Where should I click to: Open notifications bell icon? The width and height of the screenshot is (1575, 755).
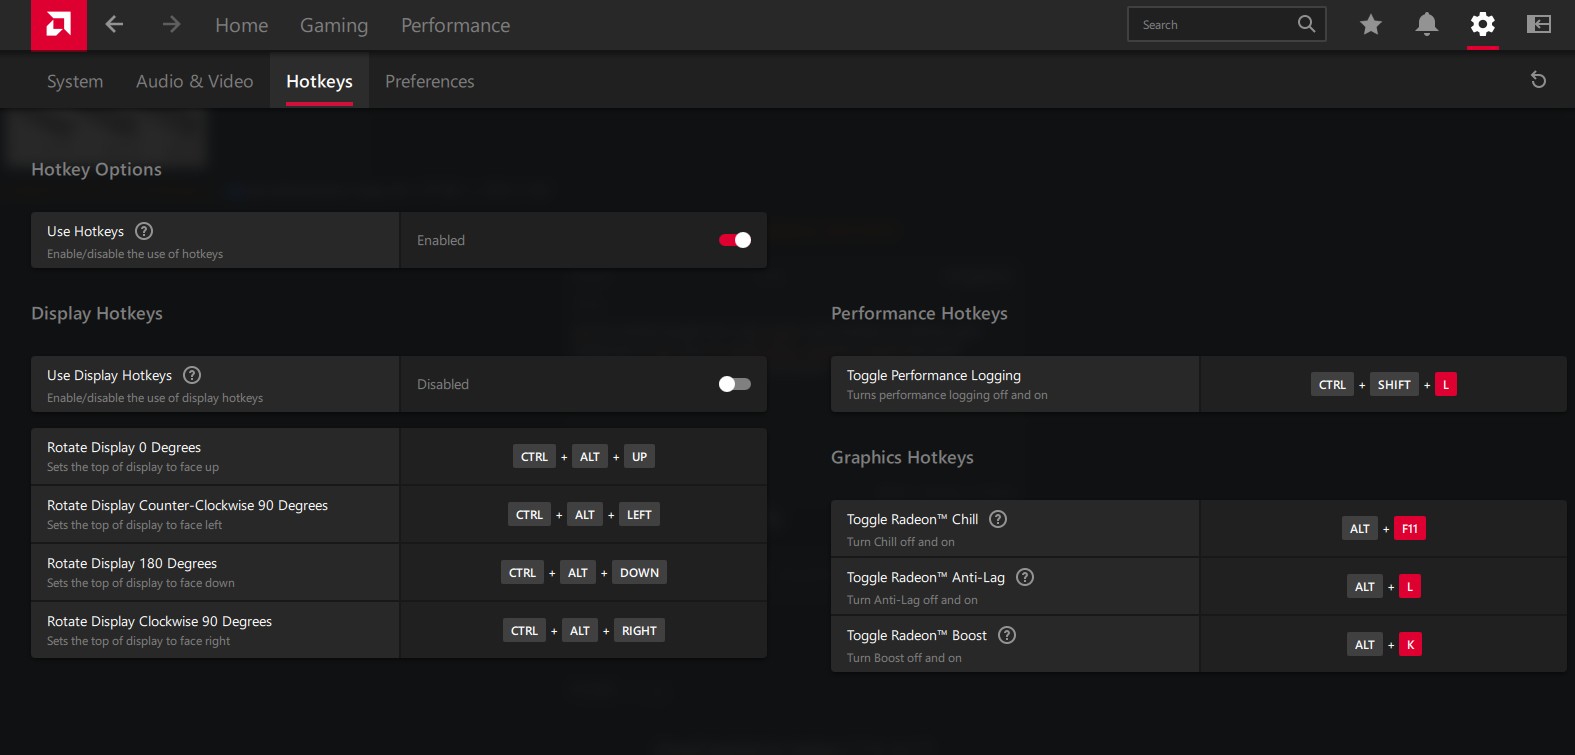tap(1426, 25)
